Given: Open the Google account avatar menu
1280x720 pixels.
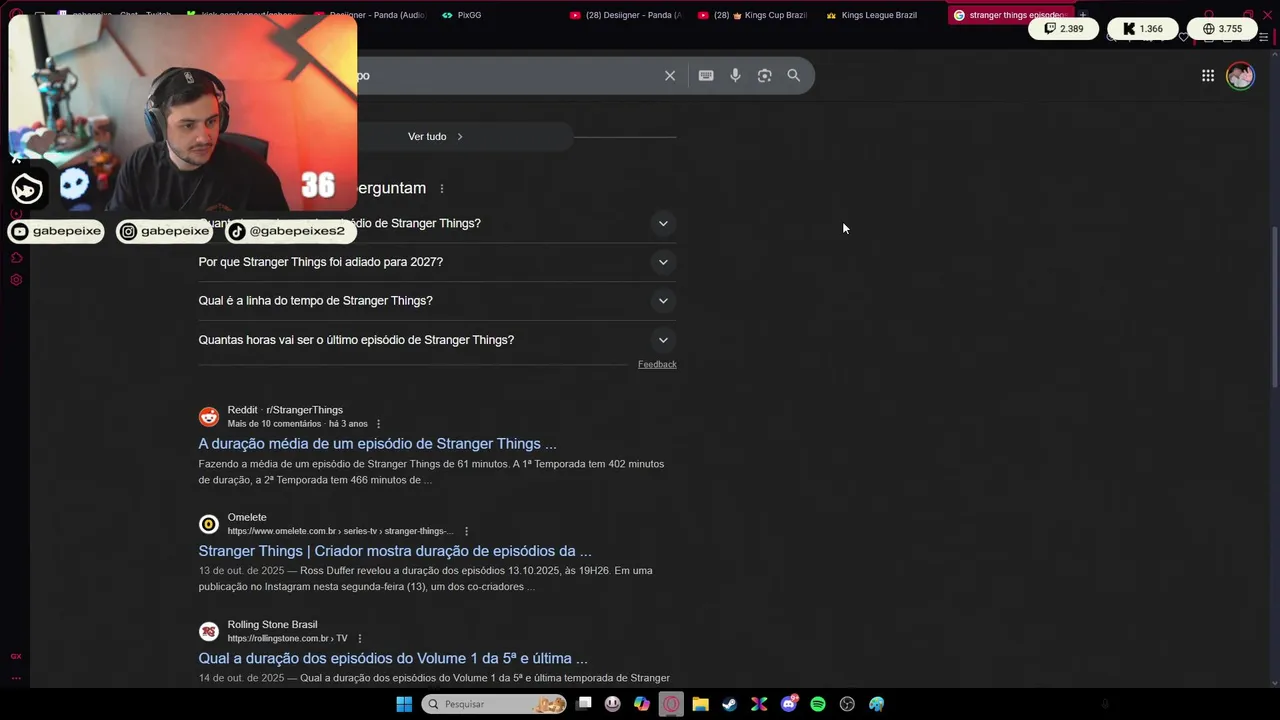Looking at the screenshot, I should (1240, 76).
